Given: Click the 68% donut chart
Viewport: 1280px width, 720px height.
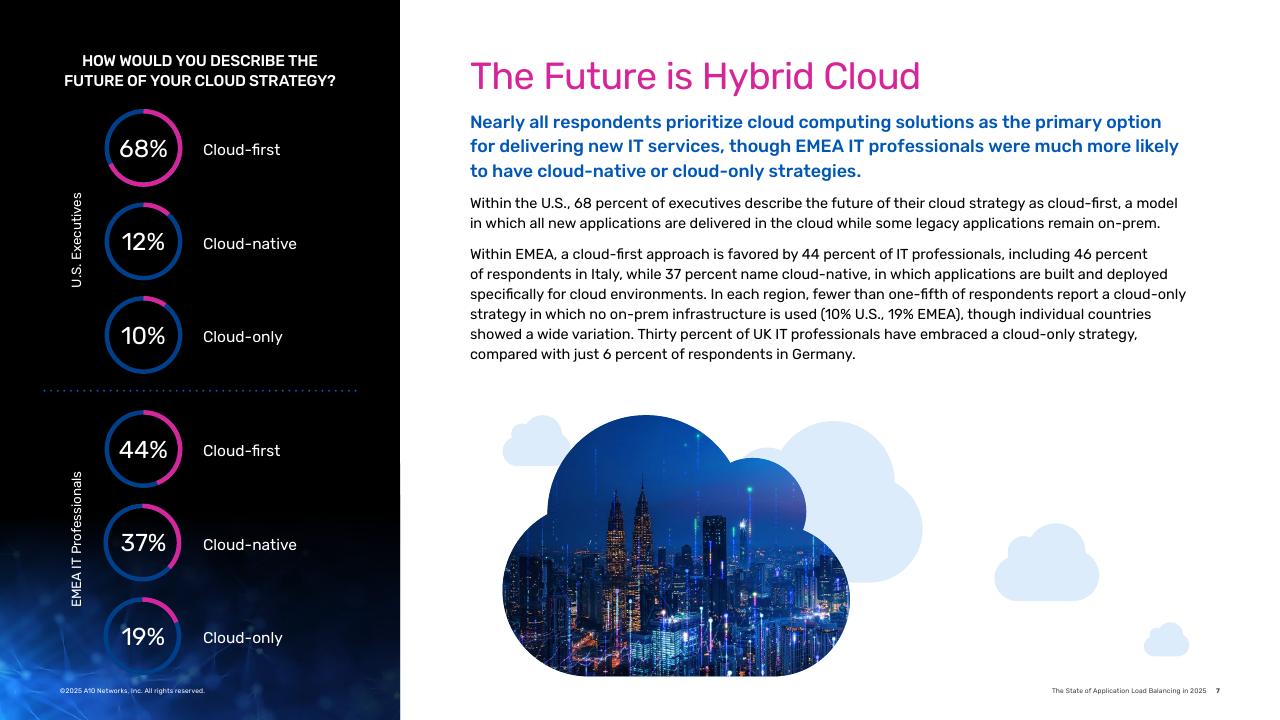Looking at the screenshot, I should [143, 148].
